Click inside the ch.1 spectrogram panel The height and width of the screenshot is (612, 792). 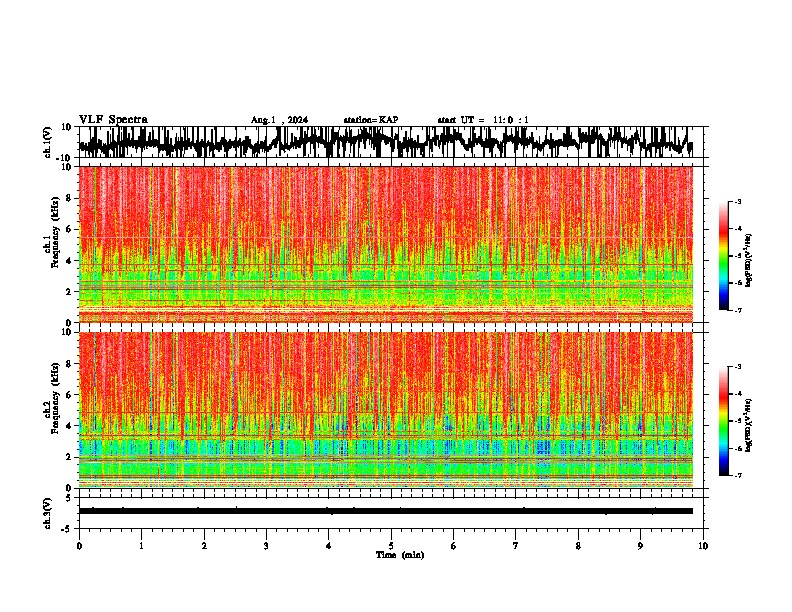tap(385, 244)
